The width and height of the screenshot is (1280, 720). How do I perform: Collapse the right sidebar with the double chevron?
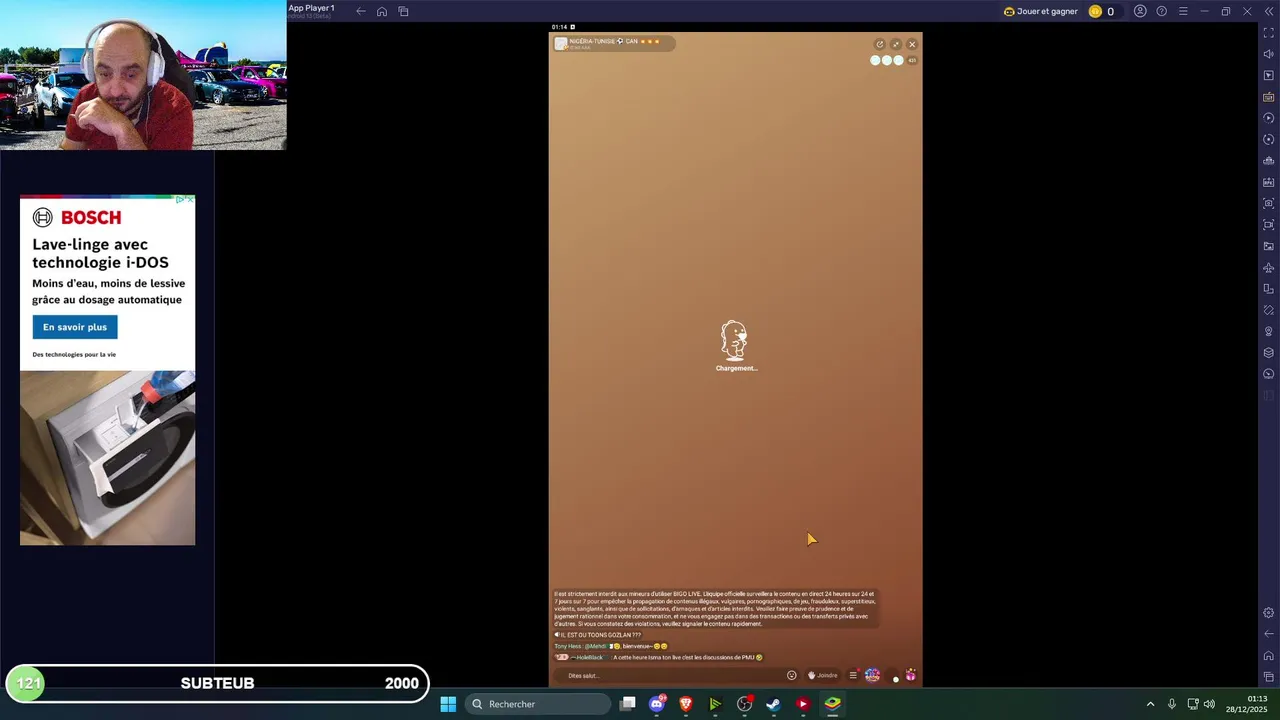coord(1268,11)
